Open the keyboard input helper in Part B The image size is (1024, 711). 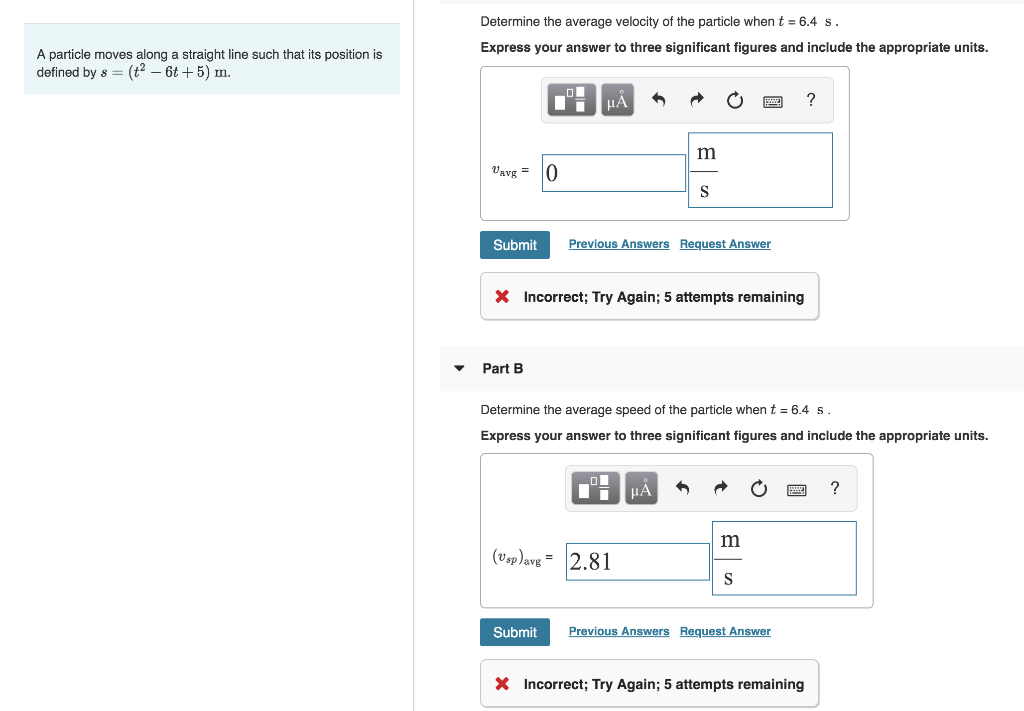796,488
